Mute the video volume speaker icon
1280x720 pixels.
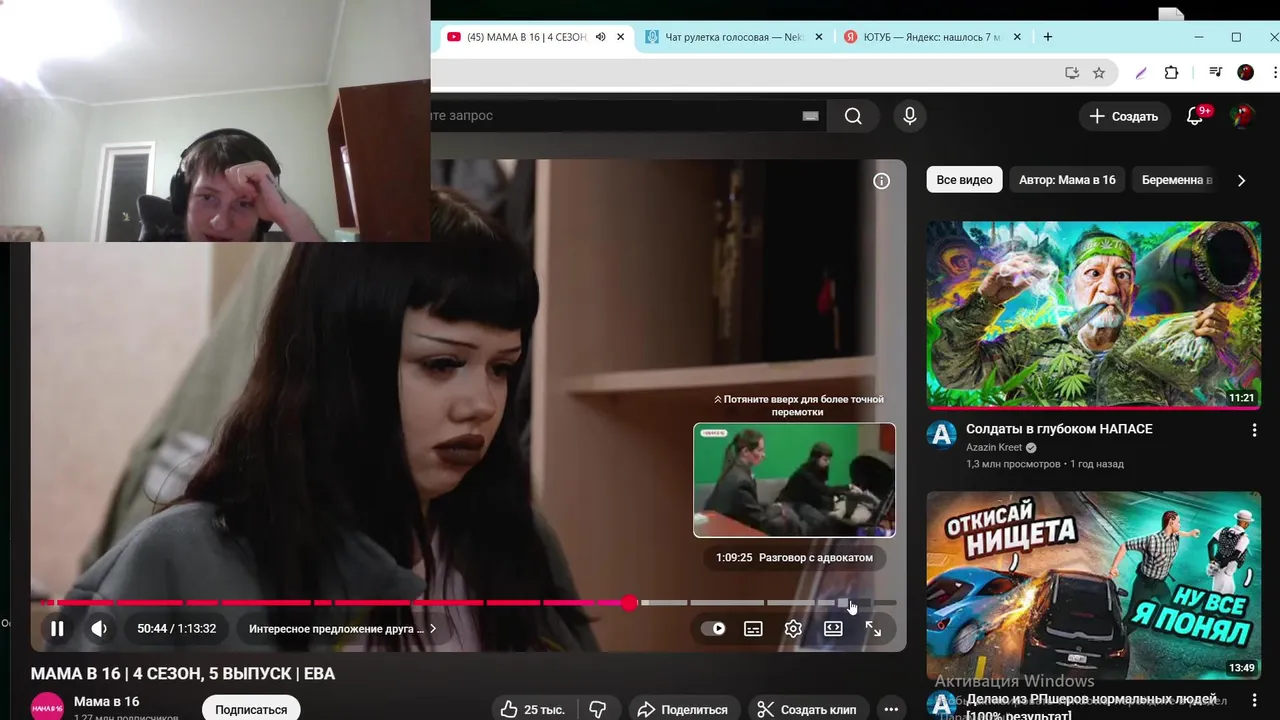coord(98,629)
